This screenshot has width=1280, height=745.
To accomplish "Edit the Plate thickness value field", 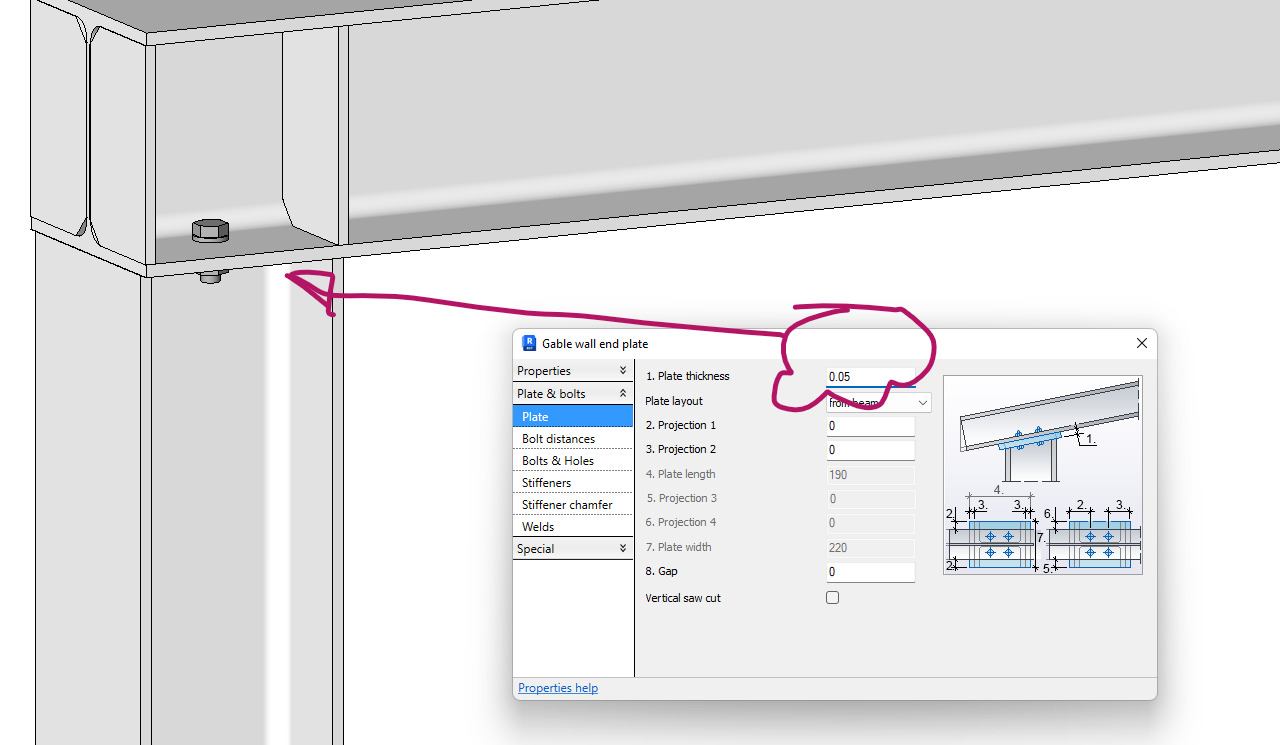I will pos(870,377).
